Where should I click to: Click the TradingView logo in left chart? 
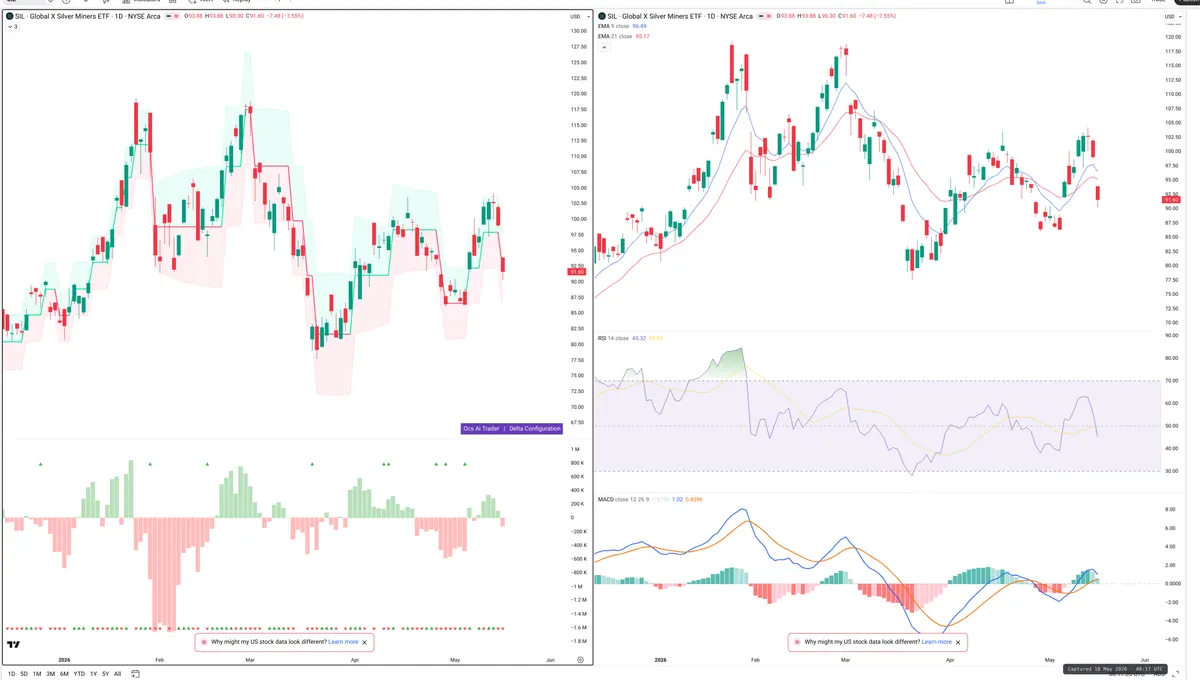tap(14, 645)
